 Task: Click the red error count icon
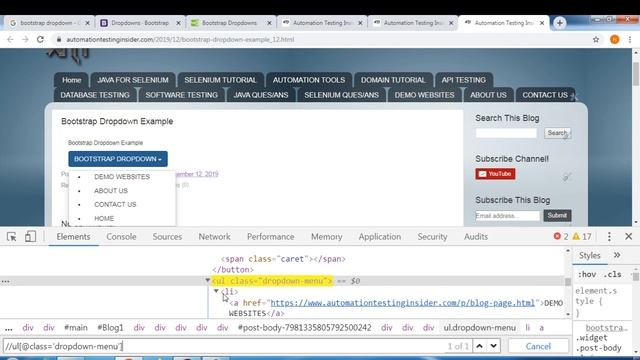pyautogui.click(x=557, y=236)
